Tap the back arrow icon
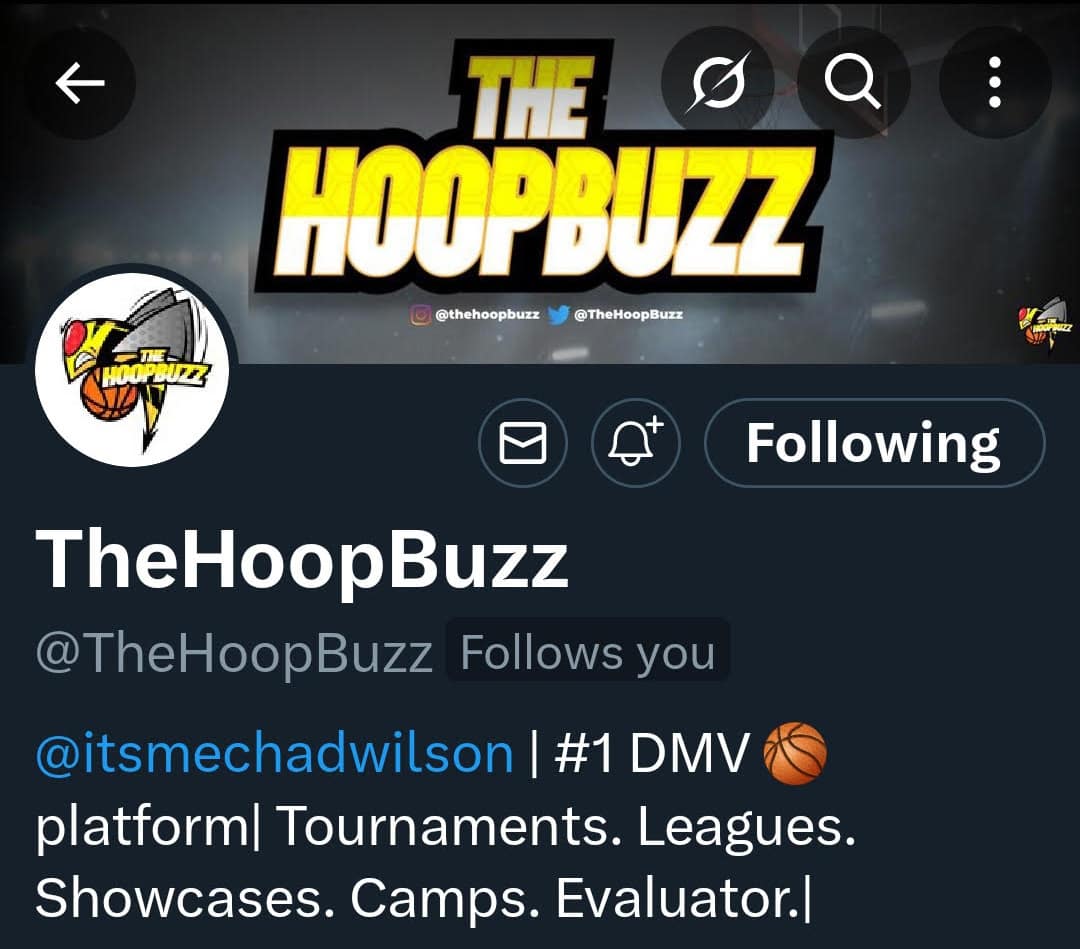The width and height of the screenshot is (1080, 949). tap(80, 83)
